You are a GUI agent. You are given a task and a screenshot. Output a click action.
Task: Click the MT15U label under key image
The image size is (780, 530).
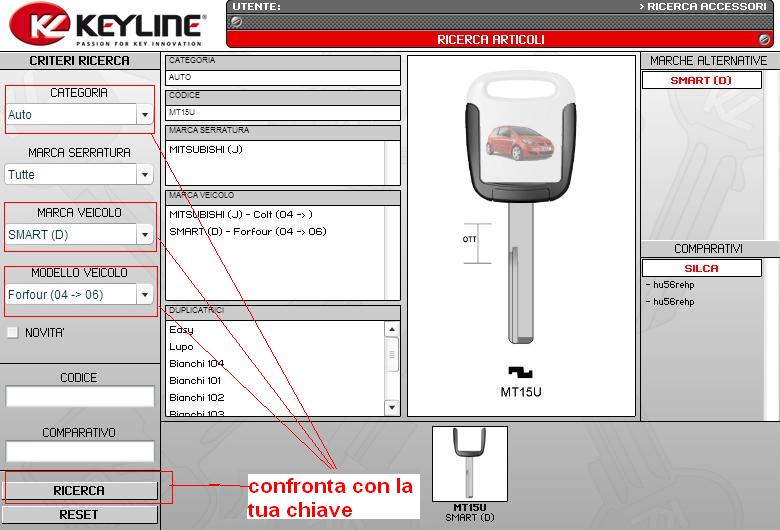[x=521, y=392]
